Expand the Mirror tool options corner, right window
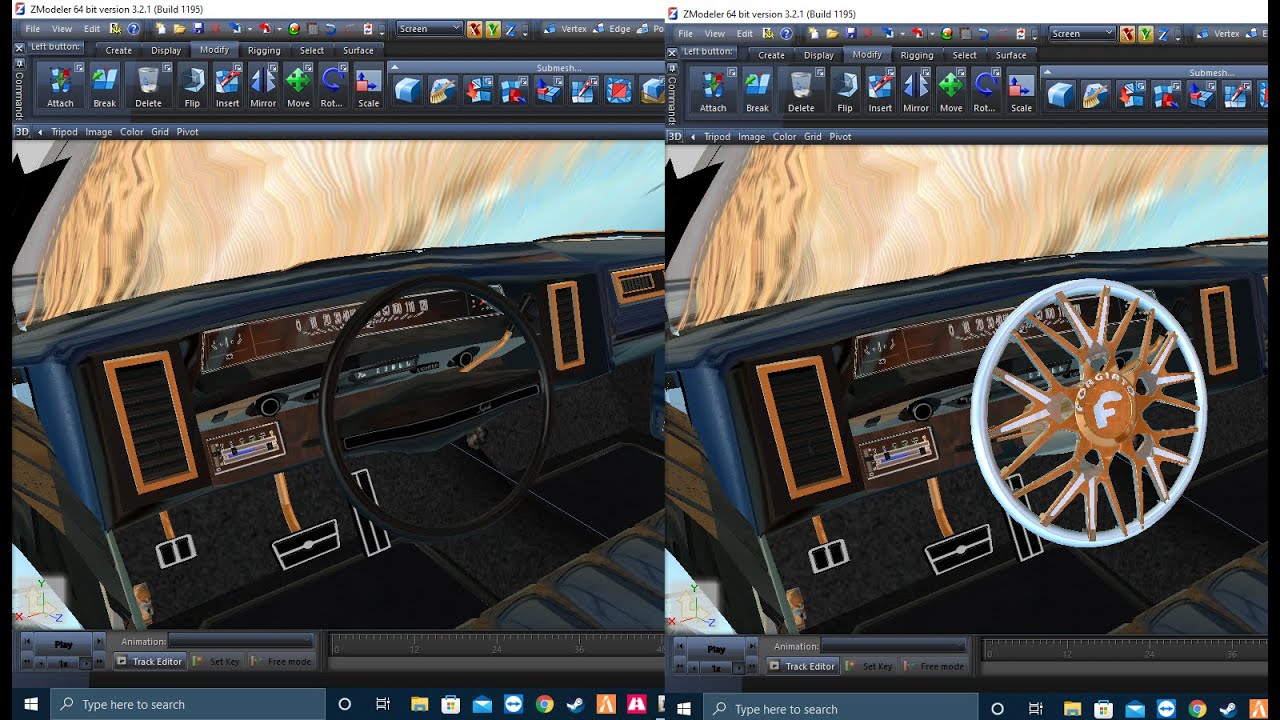Screen dimensions: 1280x720 pyautogui.click(x=928, y=72)
